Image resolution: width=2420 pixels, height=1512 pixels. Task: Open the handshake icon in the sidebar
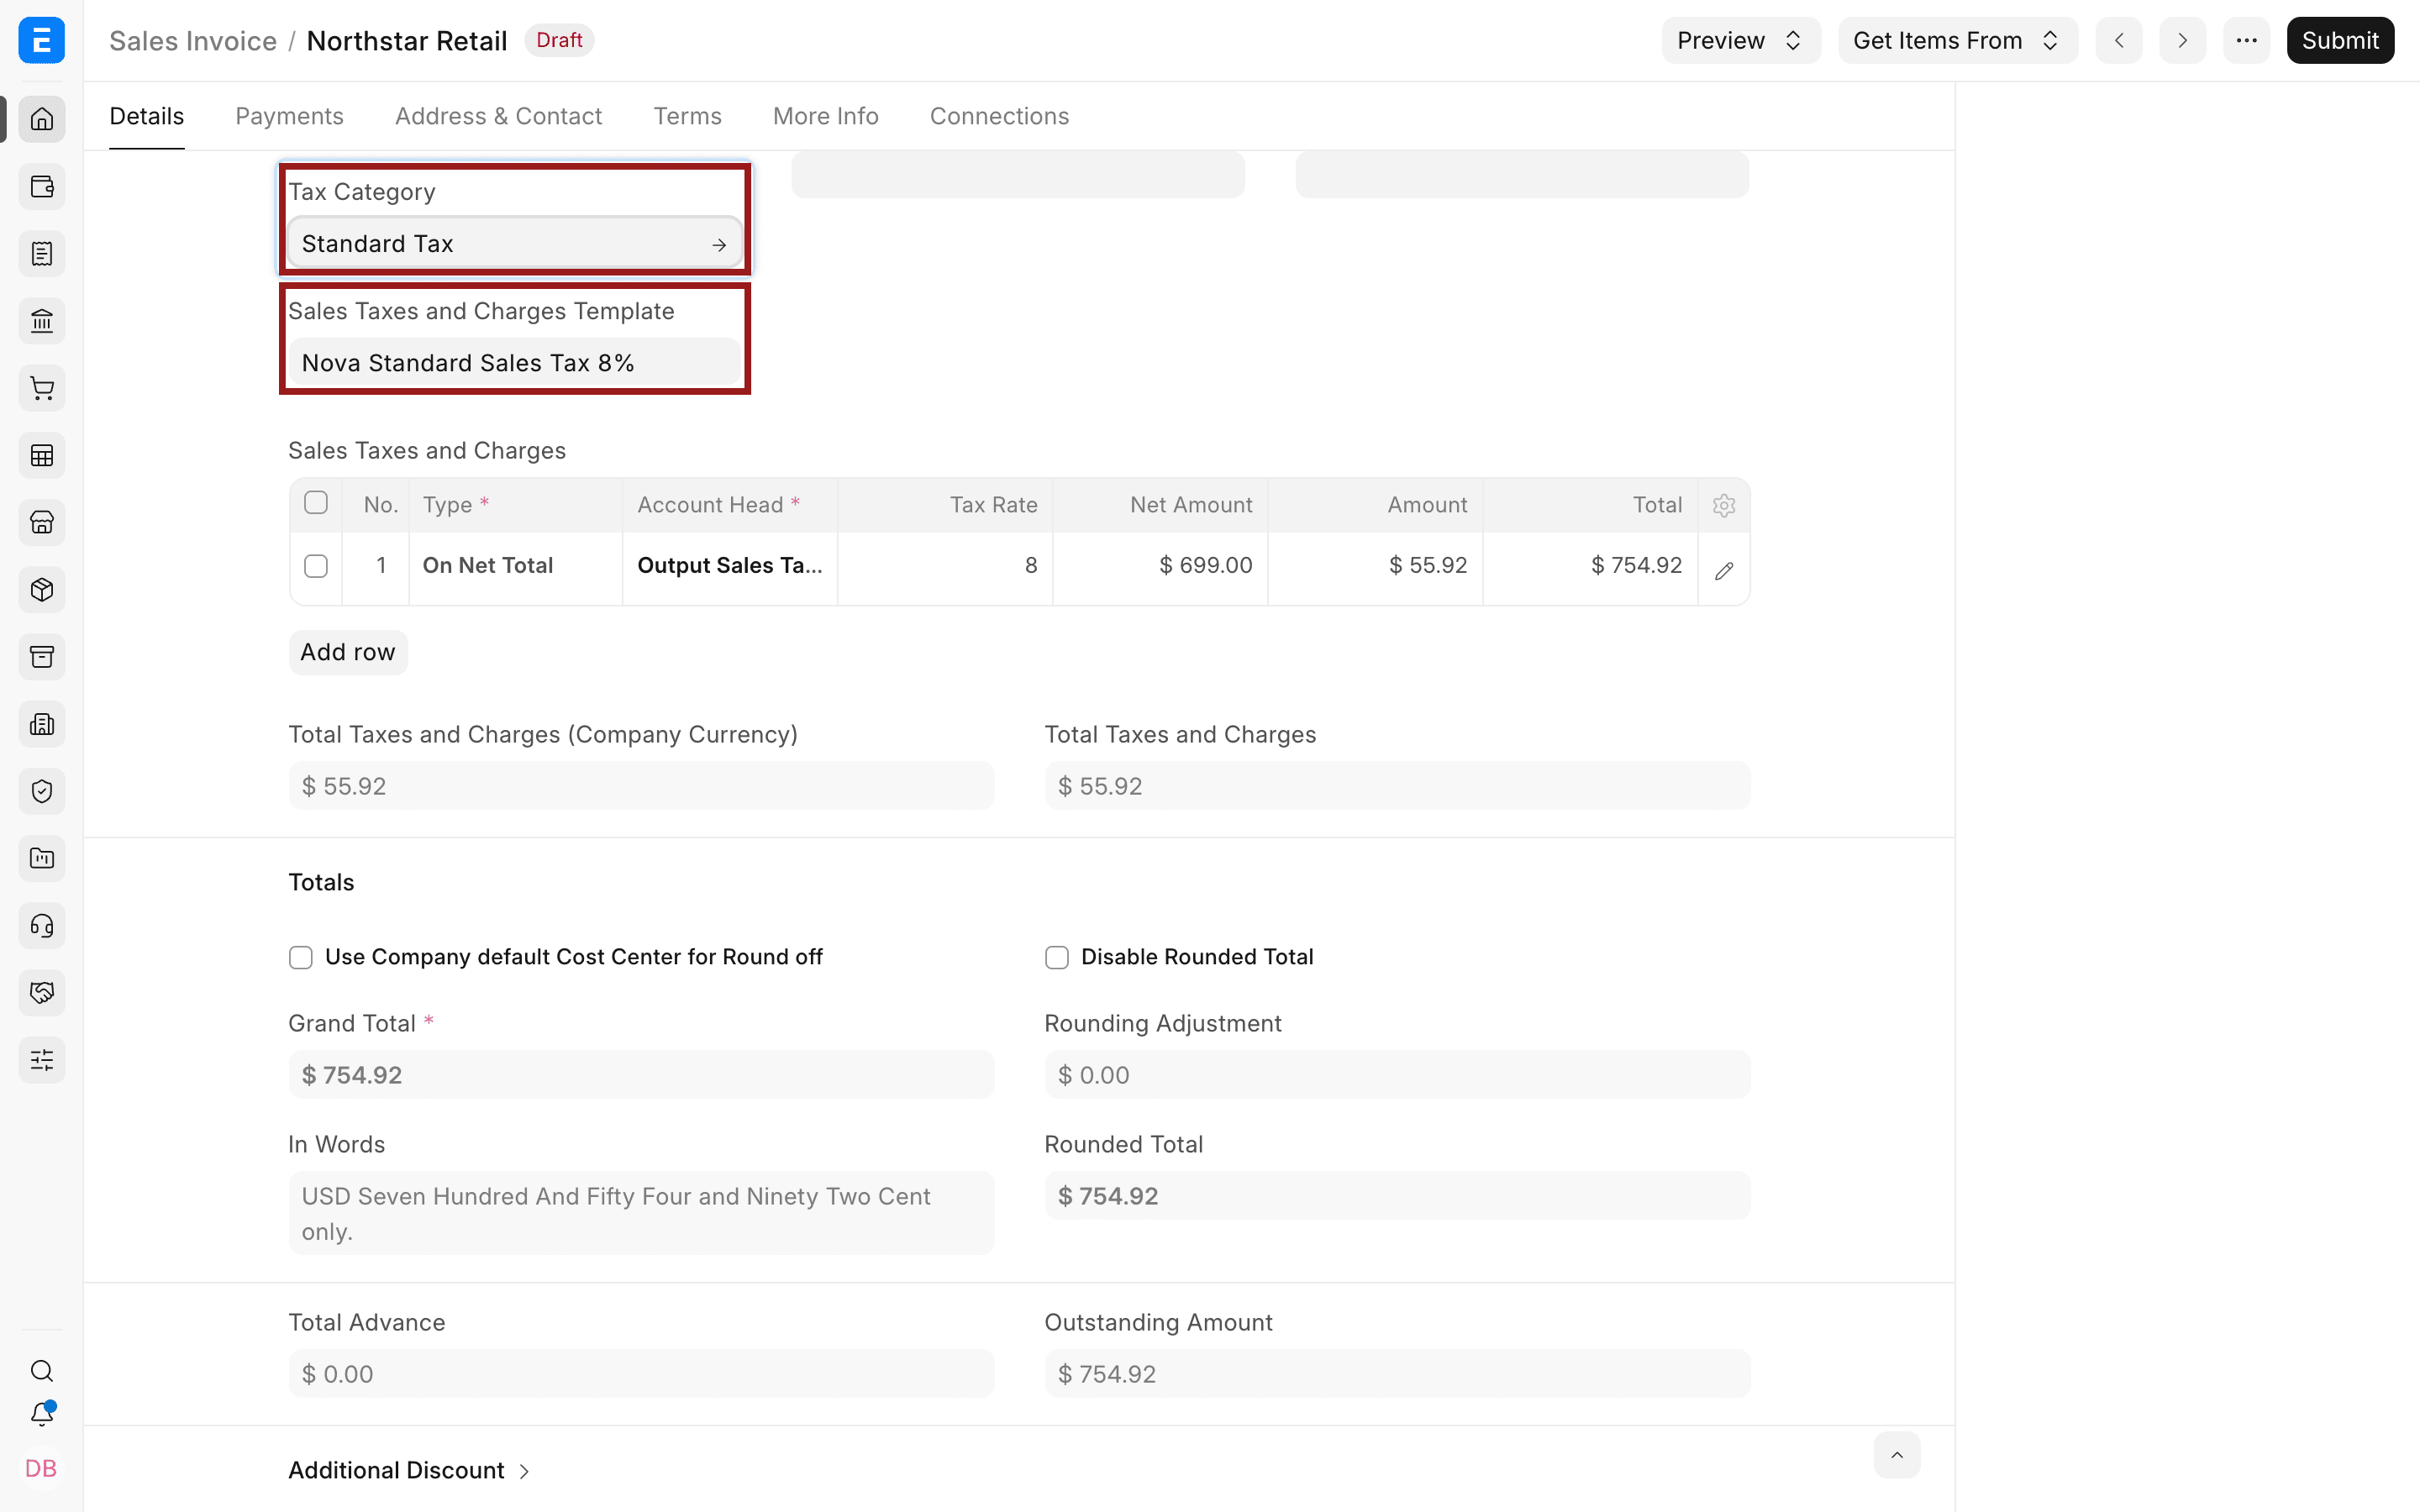tap(42, 993)
